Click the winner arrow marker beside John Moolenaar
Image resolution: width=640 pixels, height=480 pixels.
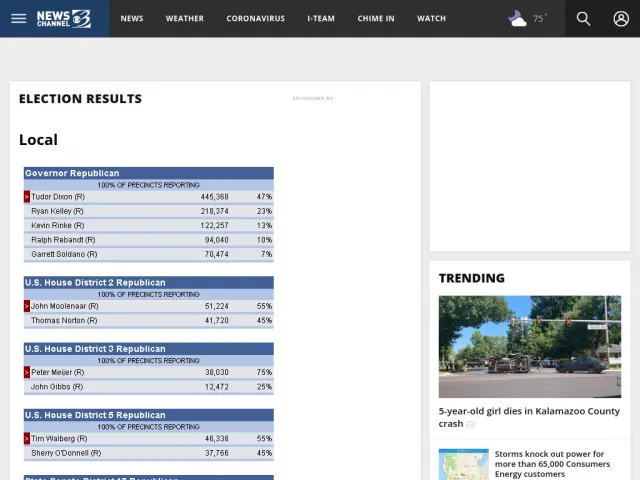click(27, 306)
